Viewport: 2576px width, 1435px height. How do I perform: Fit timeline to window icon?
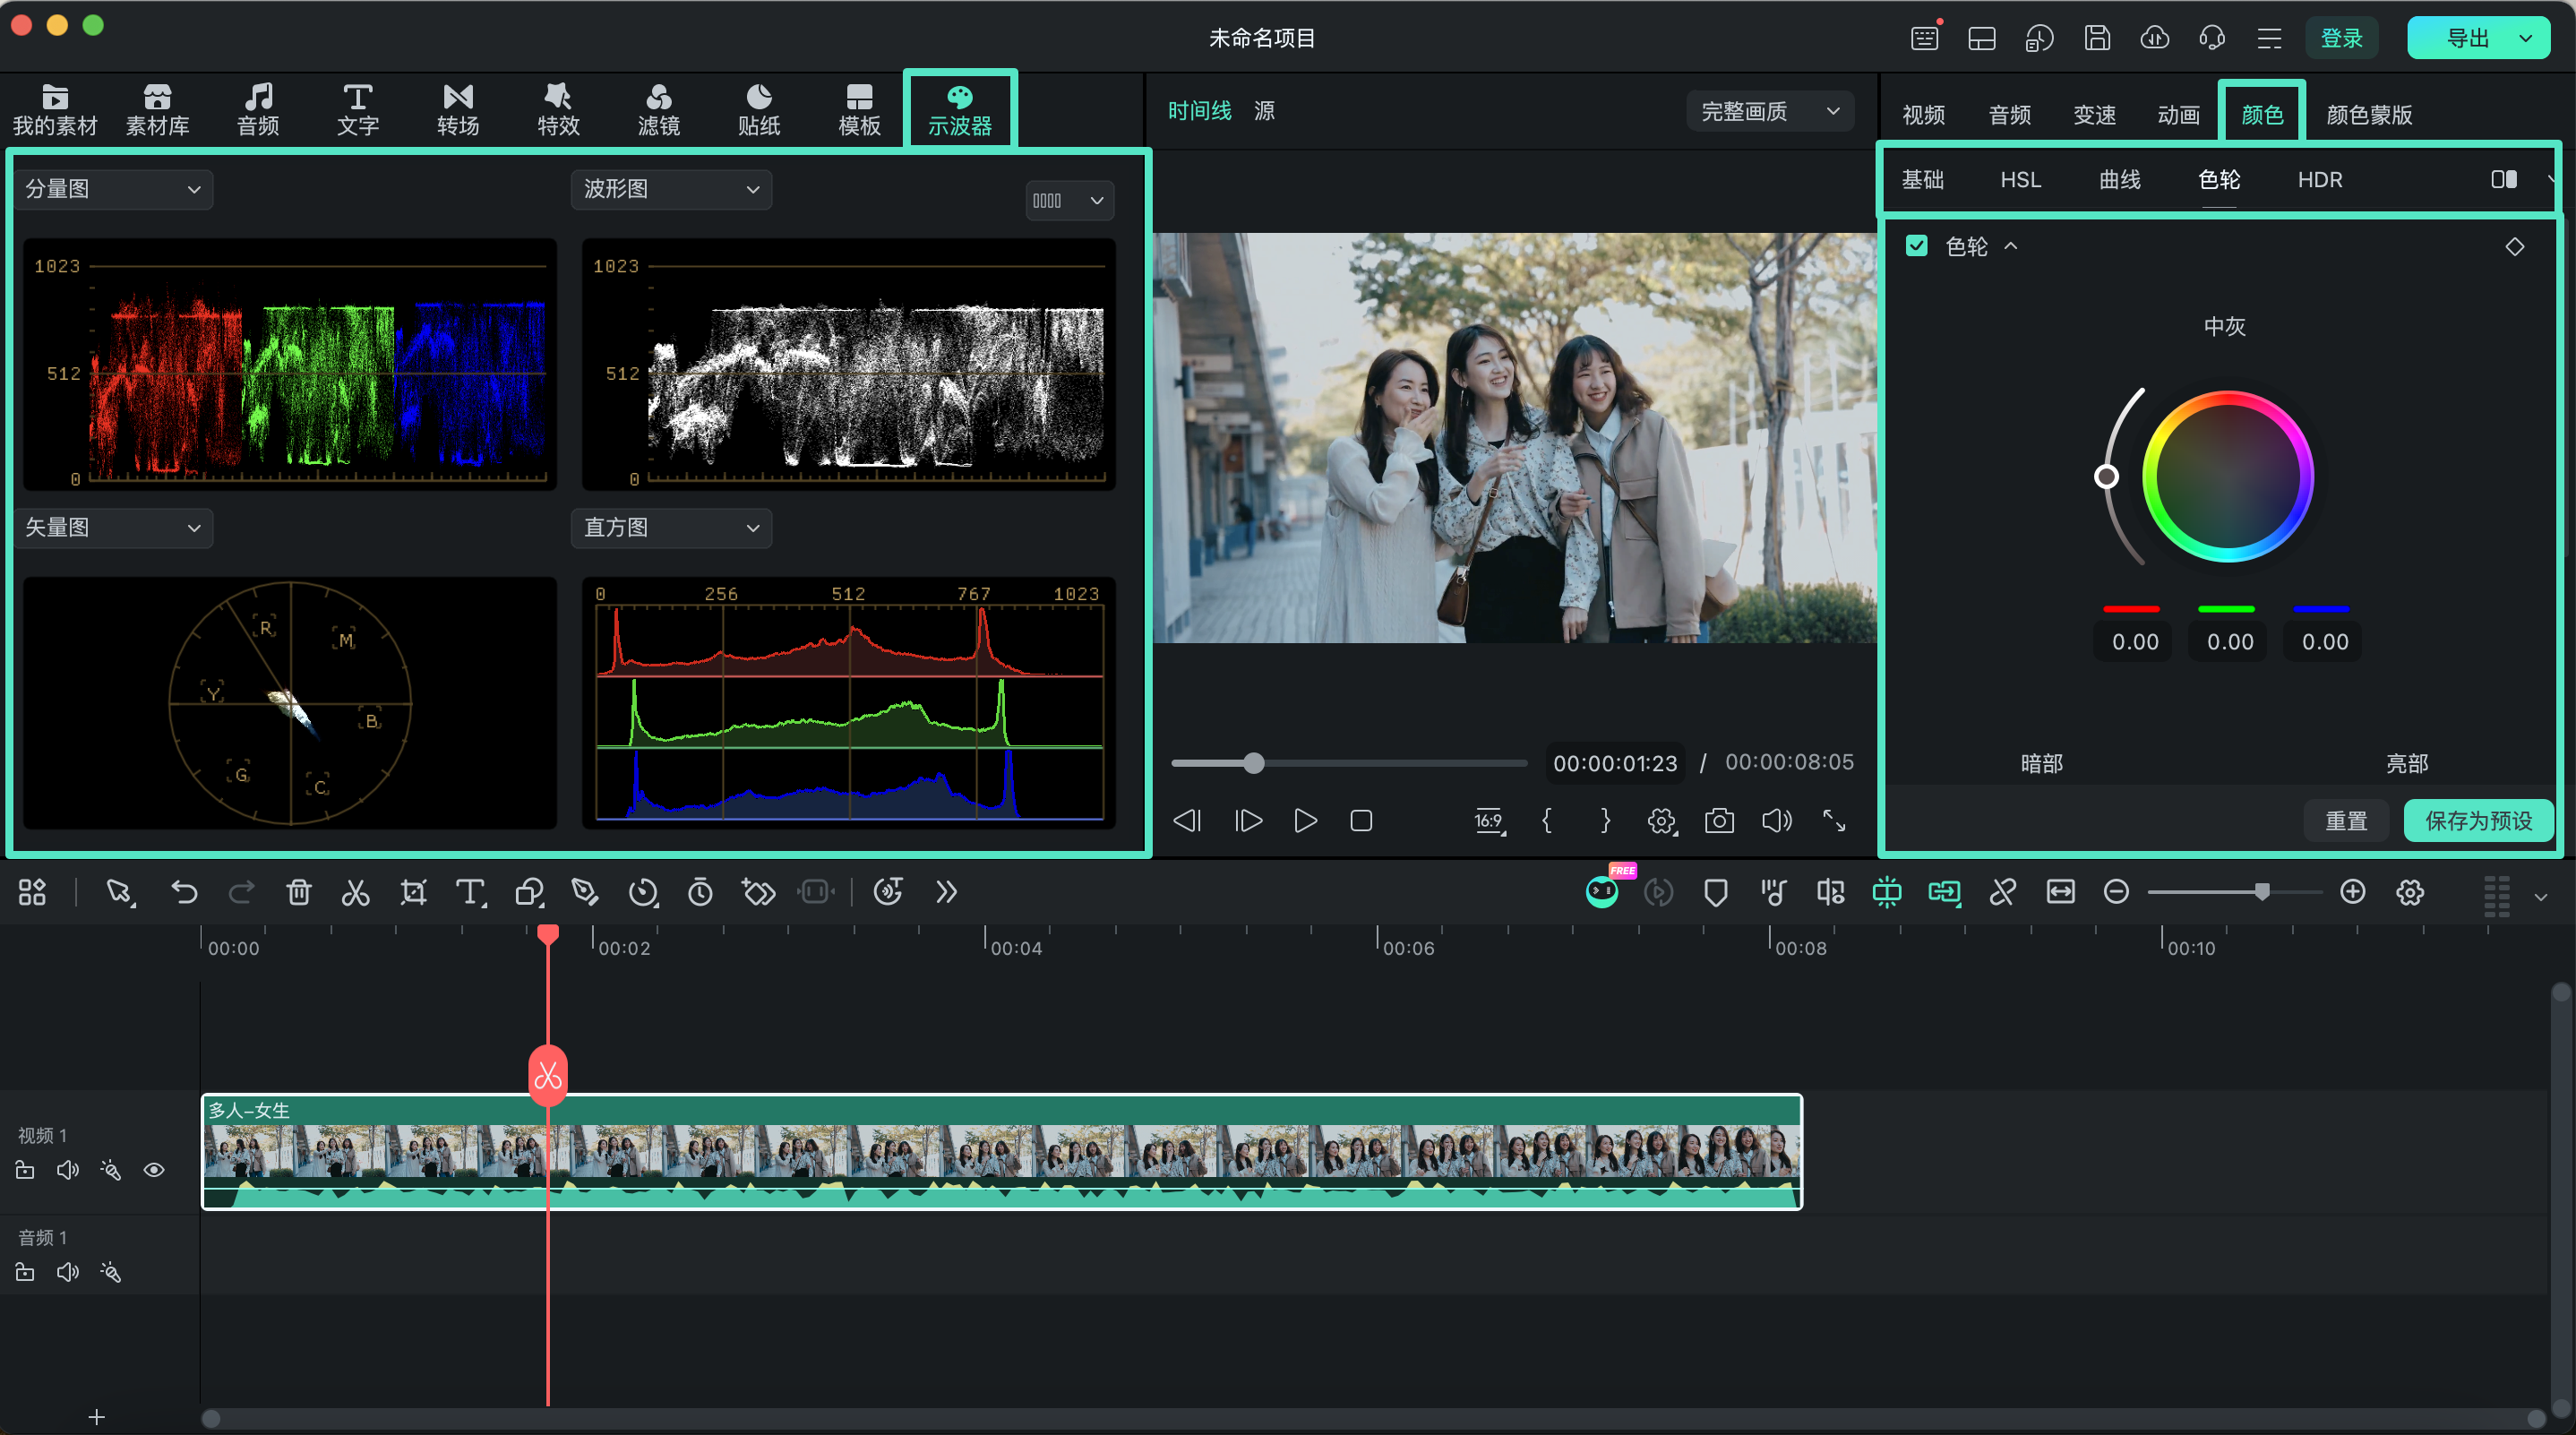pyautogui.click(x=2060, y=892)
